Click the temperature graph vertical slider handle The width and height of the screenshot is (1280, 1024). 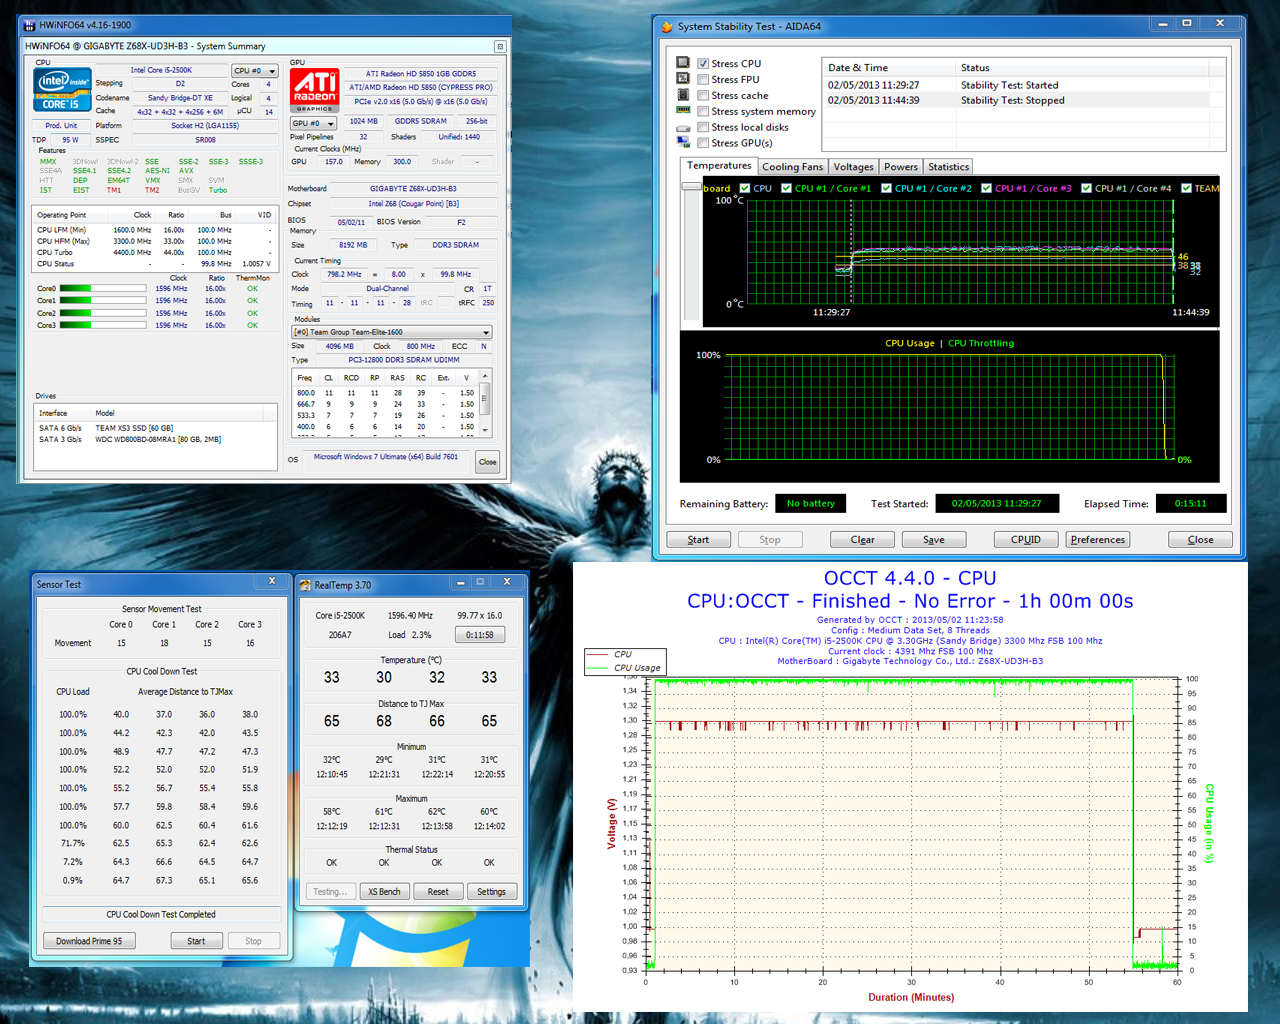coord(690,187)
